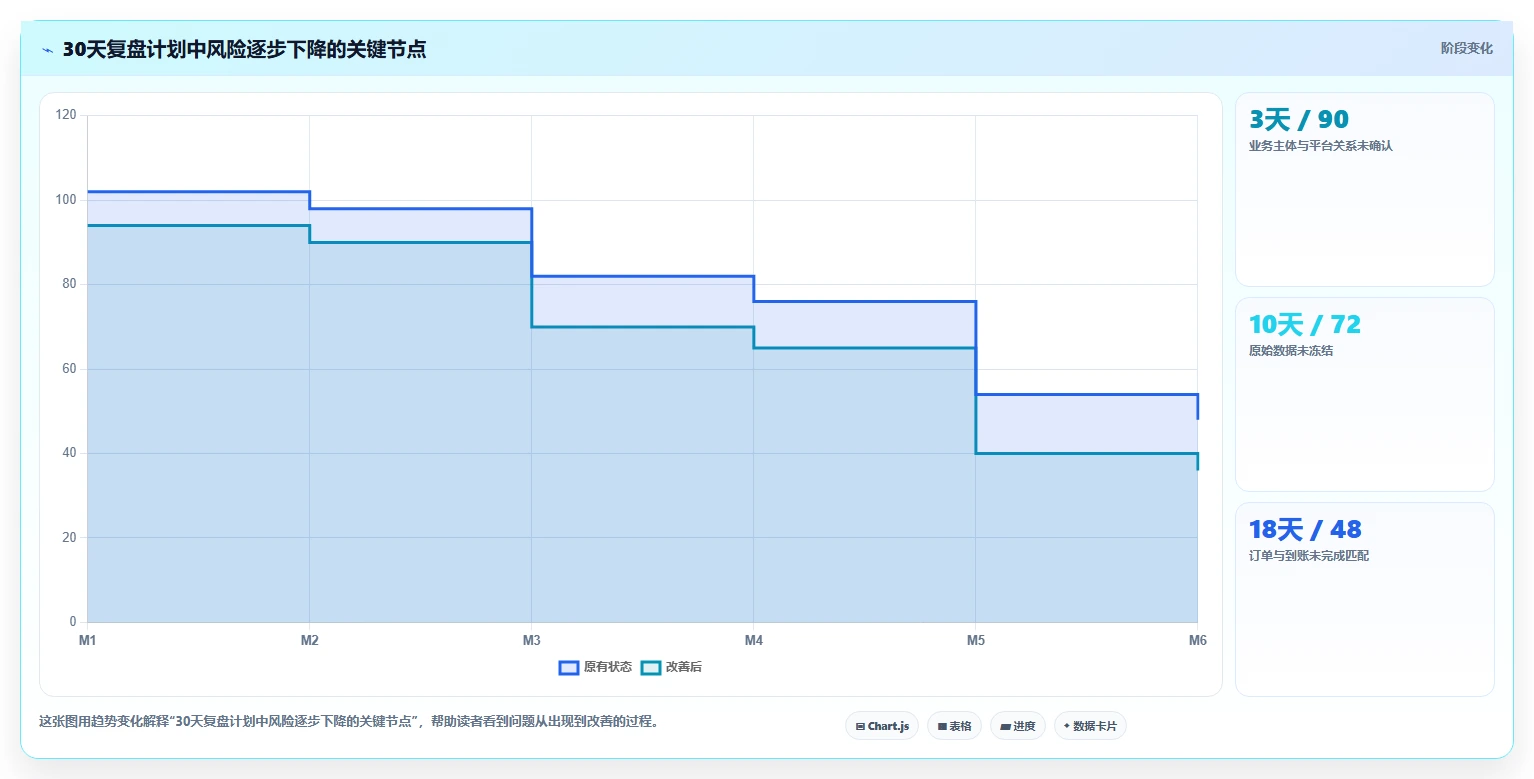Click the 进度 tag chip
Screen dimensions: 1534x779
click(1018, 726)
